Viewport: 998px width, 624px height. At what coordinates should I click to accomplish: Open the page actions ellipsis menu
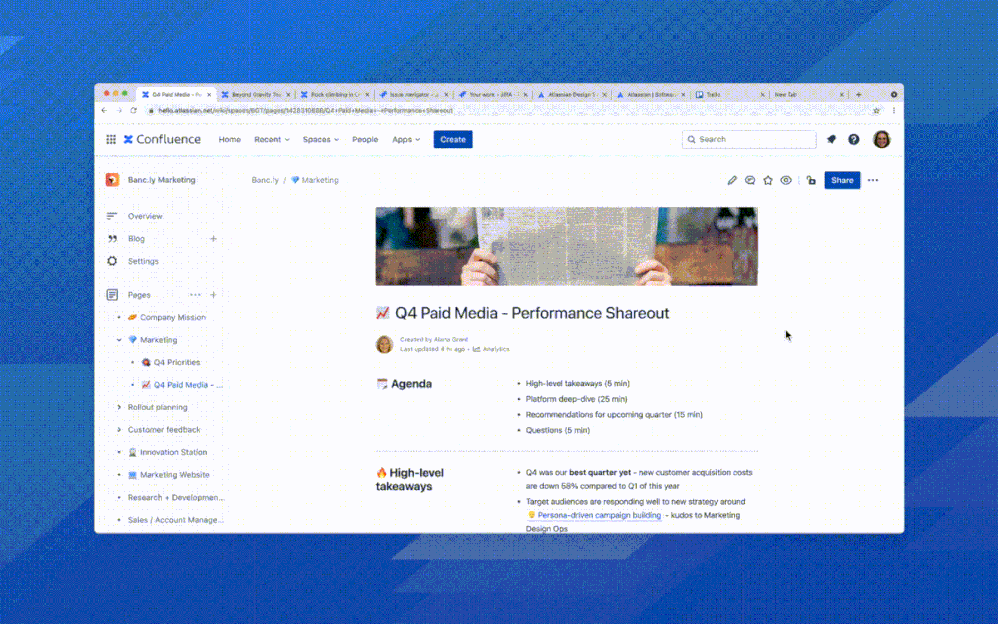tap(873, 180)
